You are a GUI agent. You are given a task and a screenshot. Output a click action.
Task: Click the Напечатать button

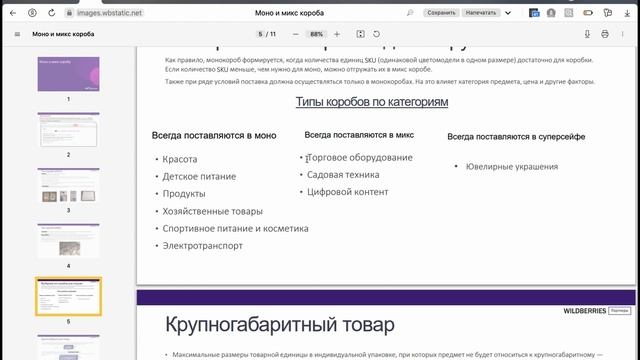pos(481,13)
